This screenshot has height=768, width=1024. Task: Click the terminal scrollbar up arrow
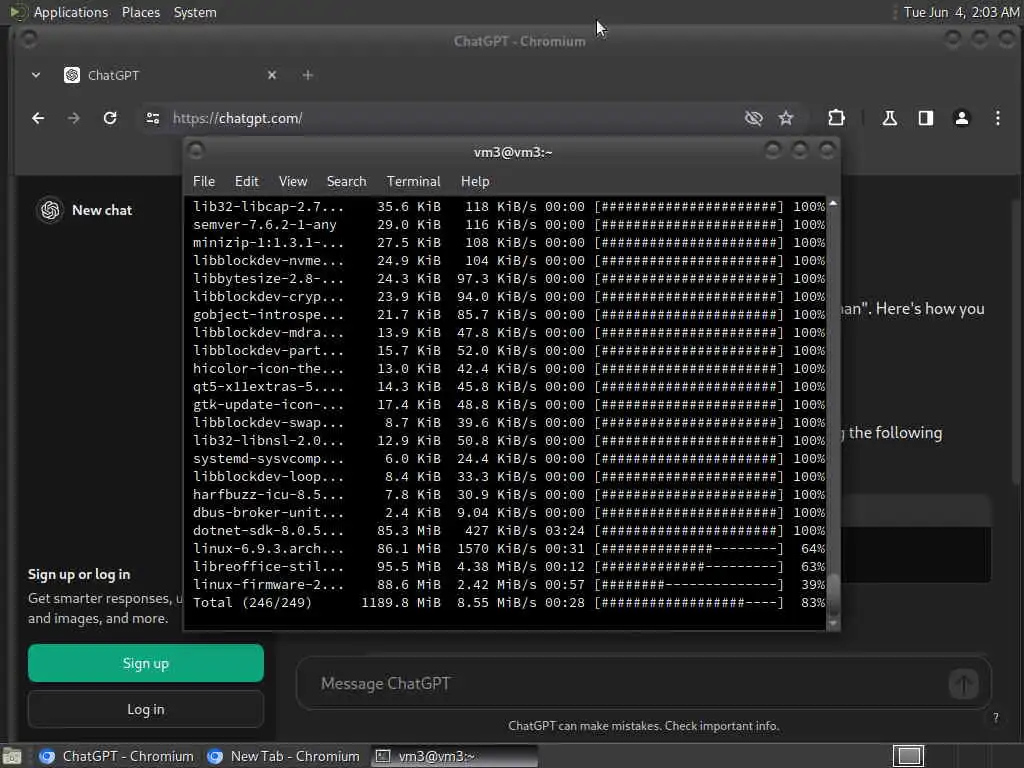coord(833,204)
